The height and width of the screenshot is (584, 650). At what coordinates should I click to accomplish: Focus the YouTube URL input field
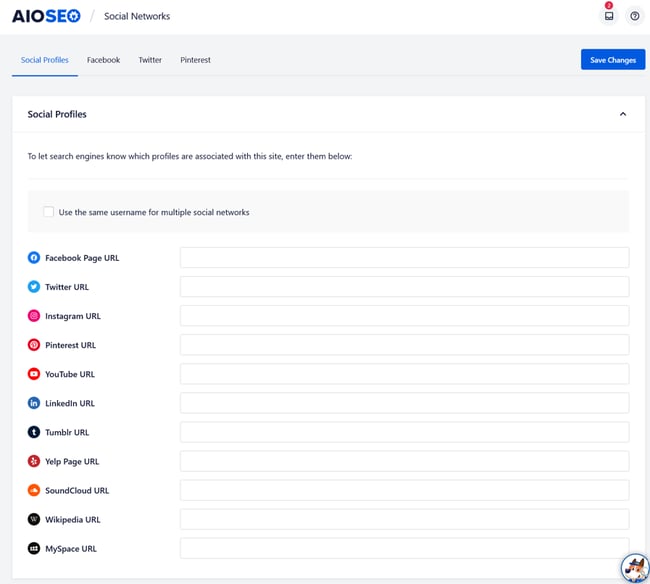[405, 374]
